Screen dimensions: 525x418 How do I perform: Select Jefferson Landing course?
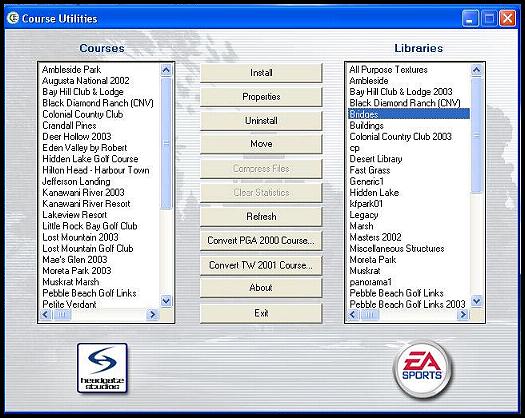coord(76,182)
